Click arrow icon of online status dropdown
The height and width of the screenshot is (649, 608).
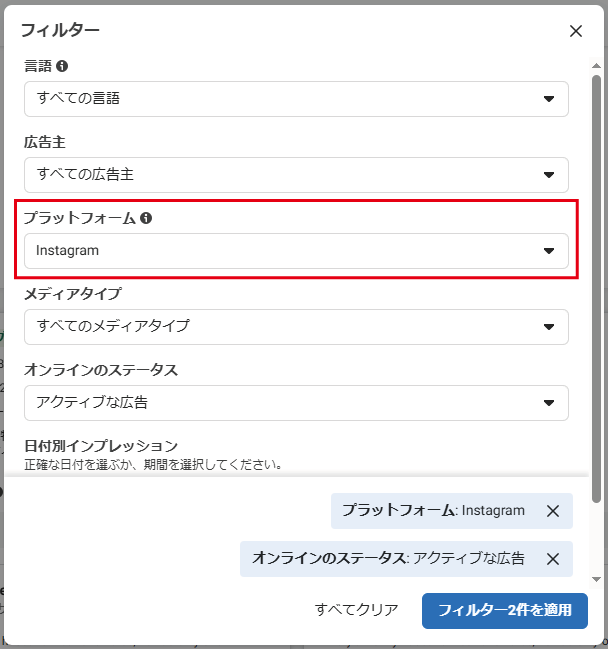point(548,403)
